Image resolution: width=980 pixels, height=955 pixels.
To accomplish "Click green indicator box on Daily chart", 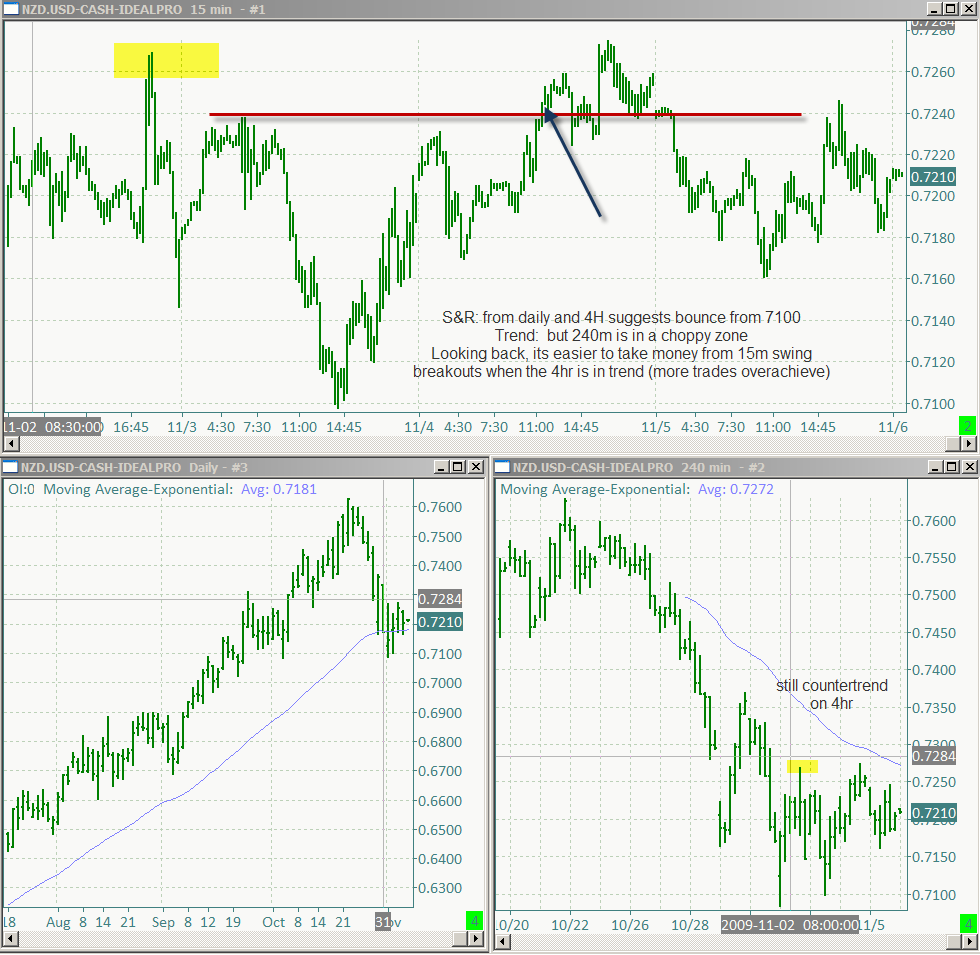I will point(474,921).
